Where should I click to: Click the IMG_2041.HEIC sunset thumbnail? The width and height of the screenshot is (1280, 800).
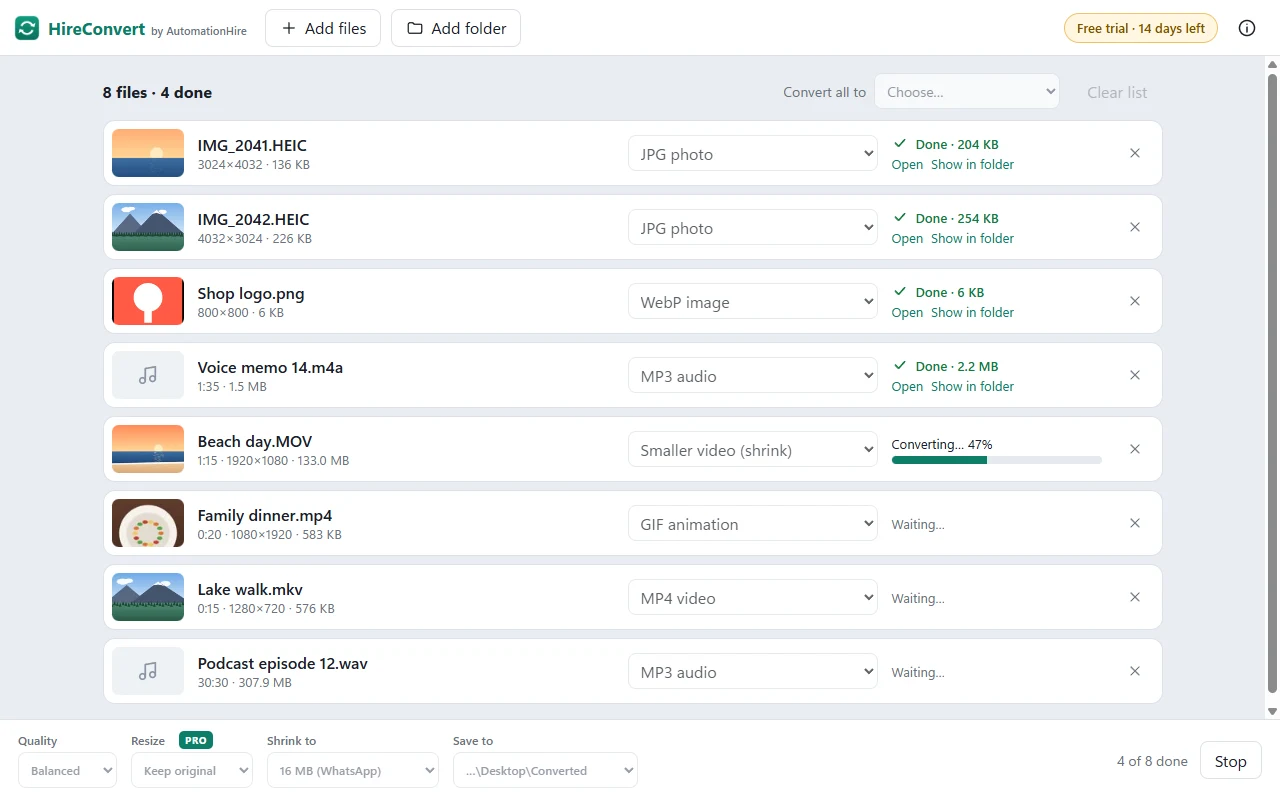(x=148, y=153)
